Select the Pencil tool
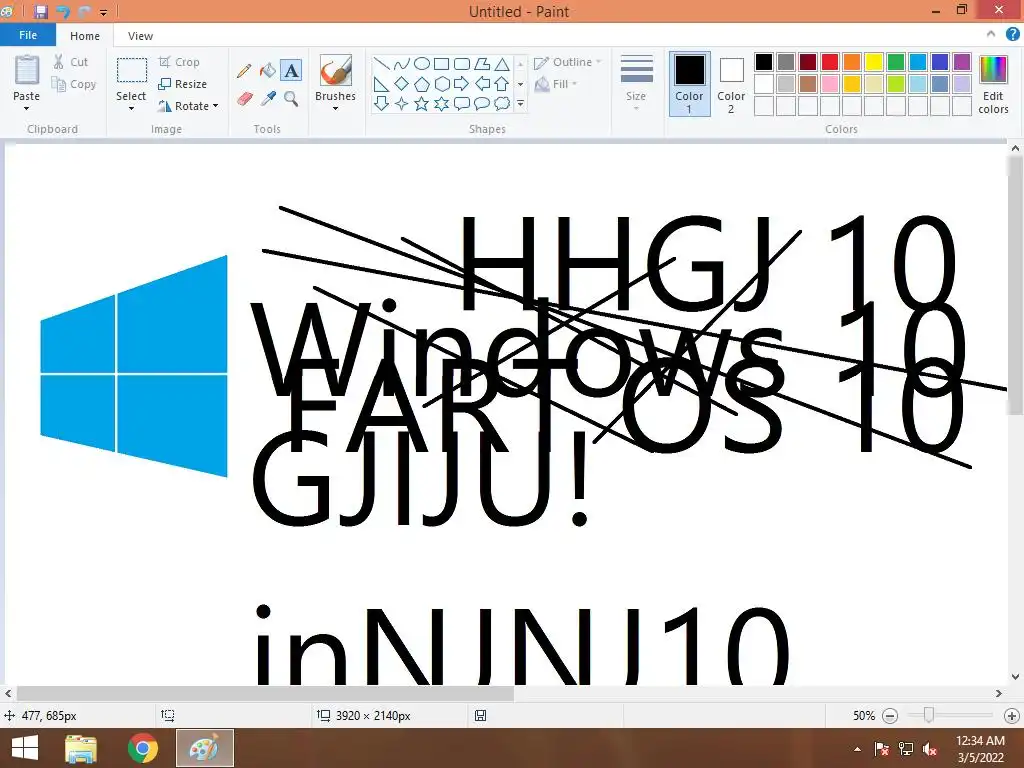Viewport: 1024px width, 768px height. click(245, 71)
